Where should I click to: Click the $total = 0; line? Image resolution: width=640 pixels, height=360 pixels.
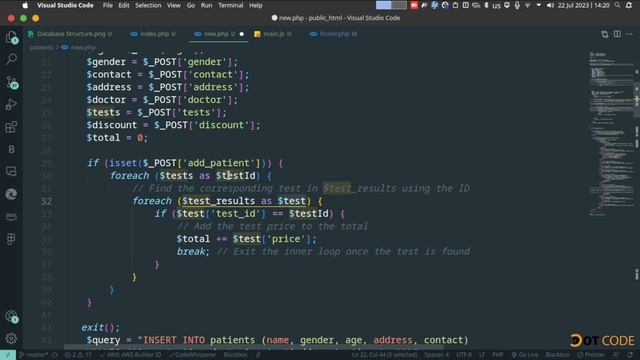click(x=117, y=138)
